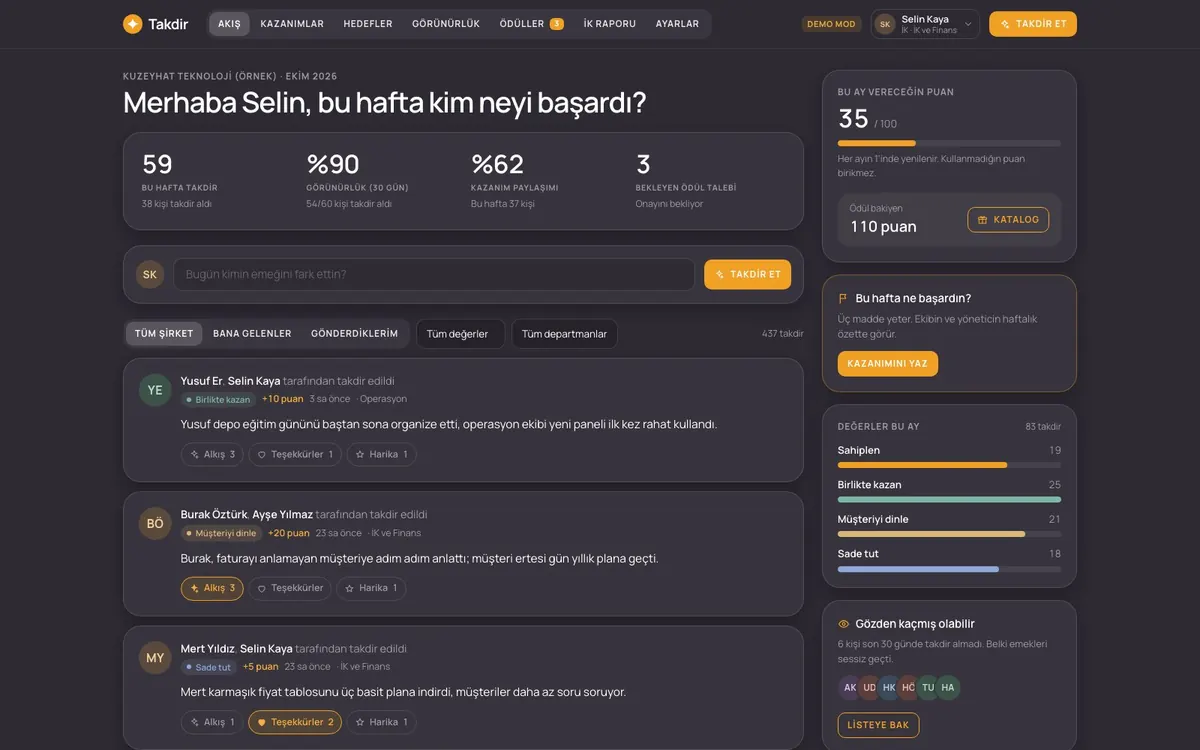Screen dimensions: 1200x750
Task: Select the TU avatar in the overlooked list
Action: pos(928,687)
